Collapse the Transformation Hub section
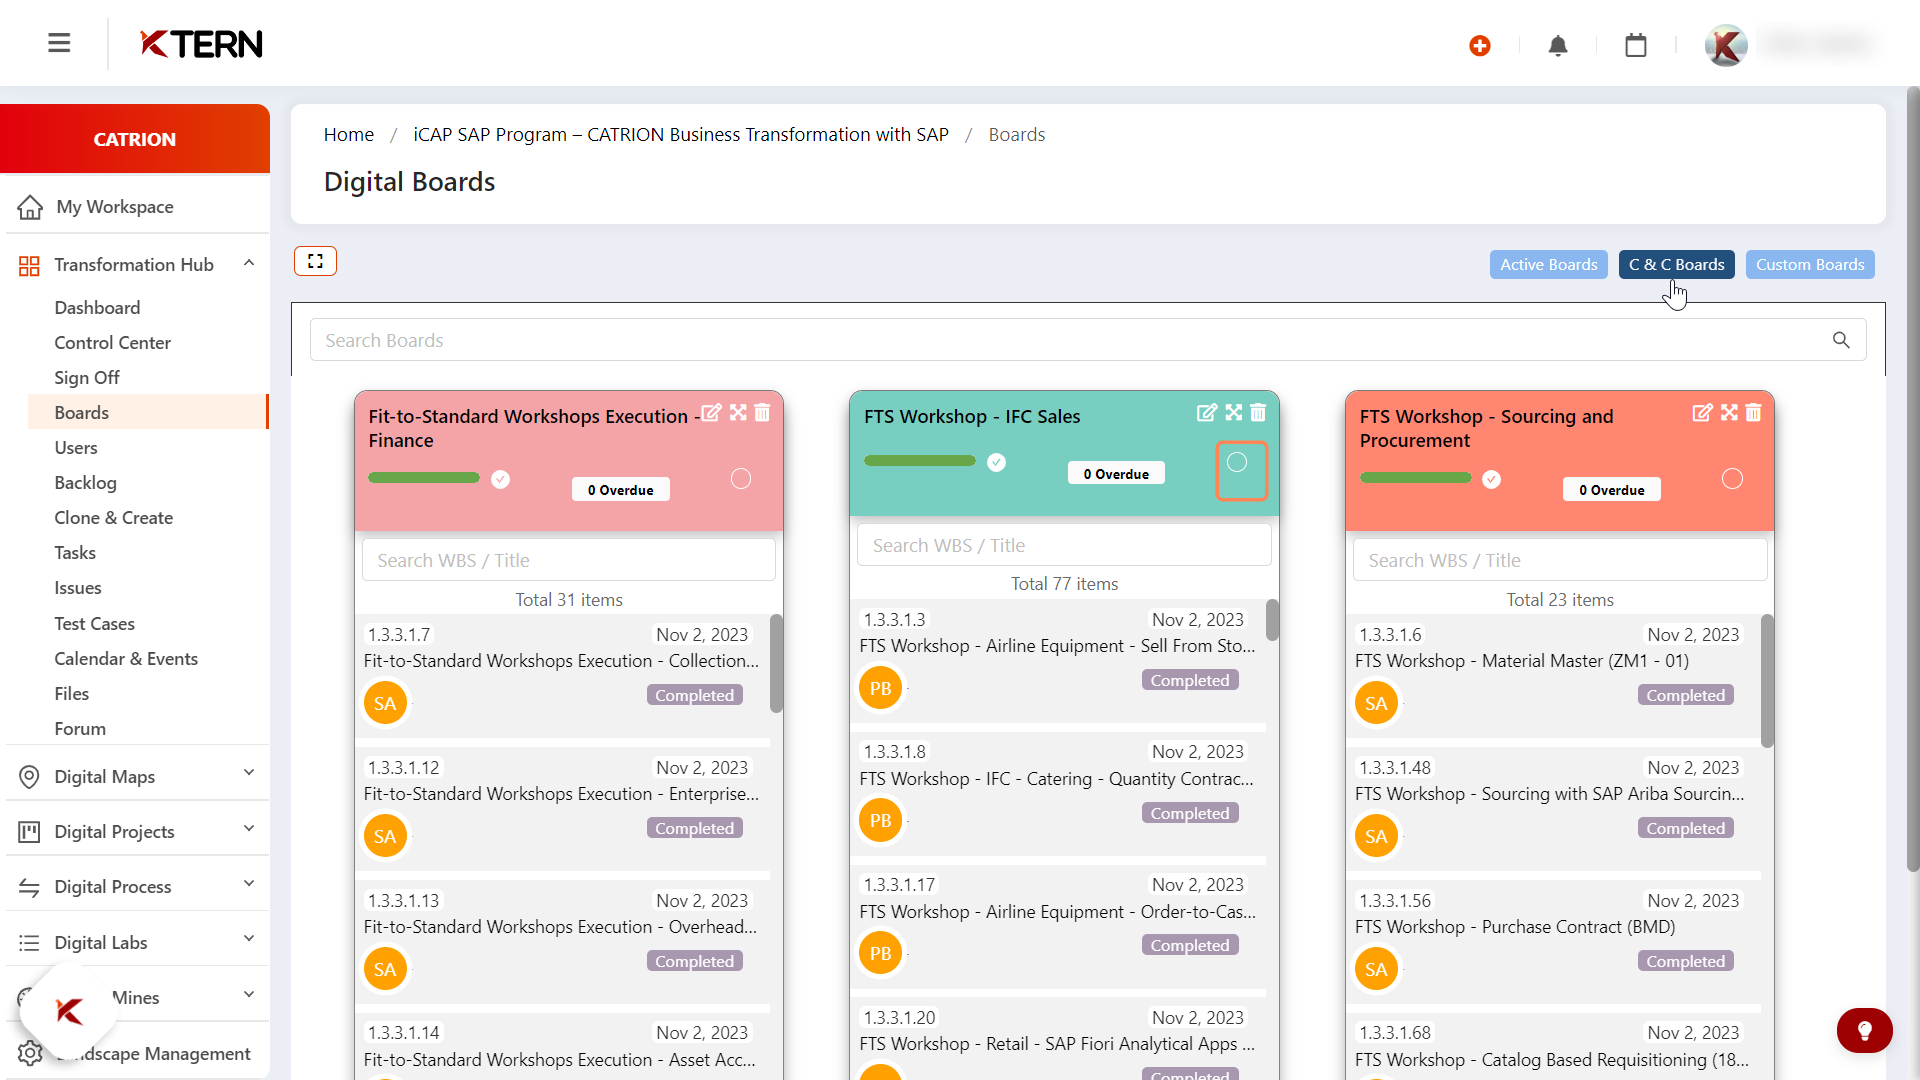The width and height of the screenshot is (1920, 1080). (x=249, y=263)
